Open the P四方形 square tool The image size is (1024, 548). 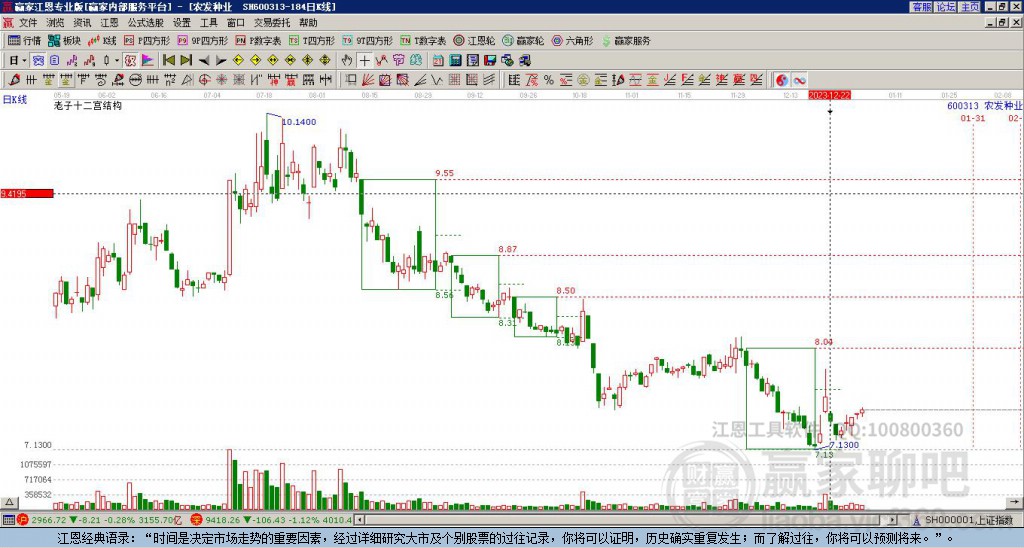pos(147,40)
